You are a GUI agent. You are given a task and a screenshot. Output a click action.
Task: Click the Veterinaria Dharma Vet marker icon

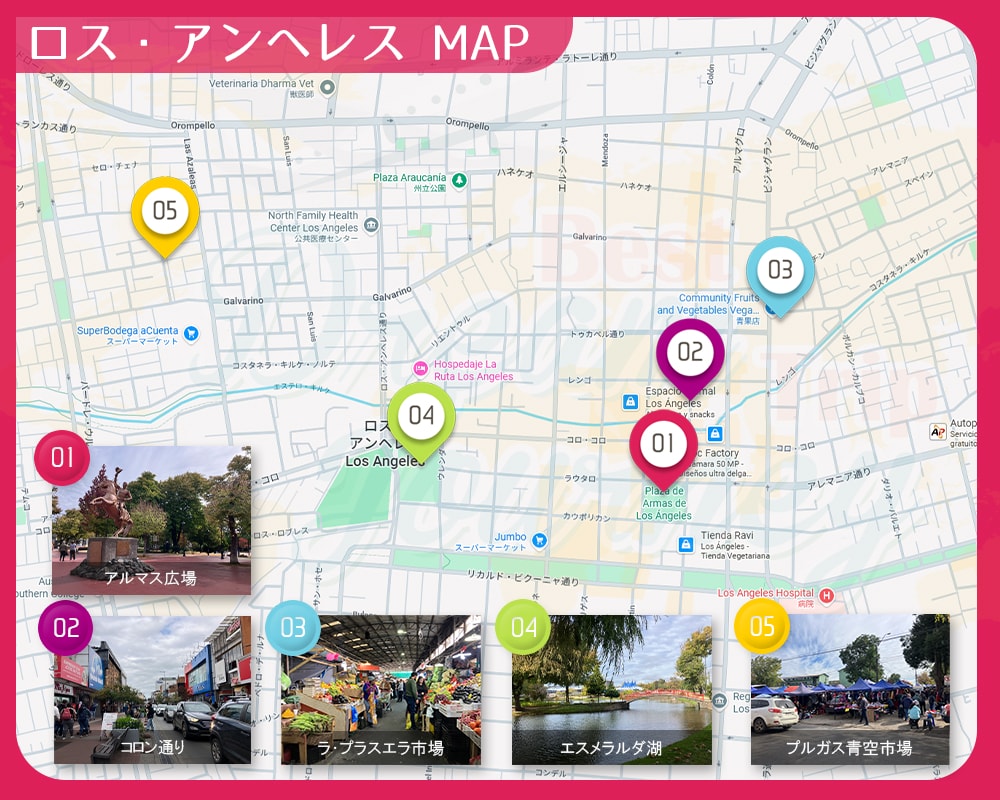click(327, 86)
